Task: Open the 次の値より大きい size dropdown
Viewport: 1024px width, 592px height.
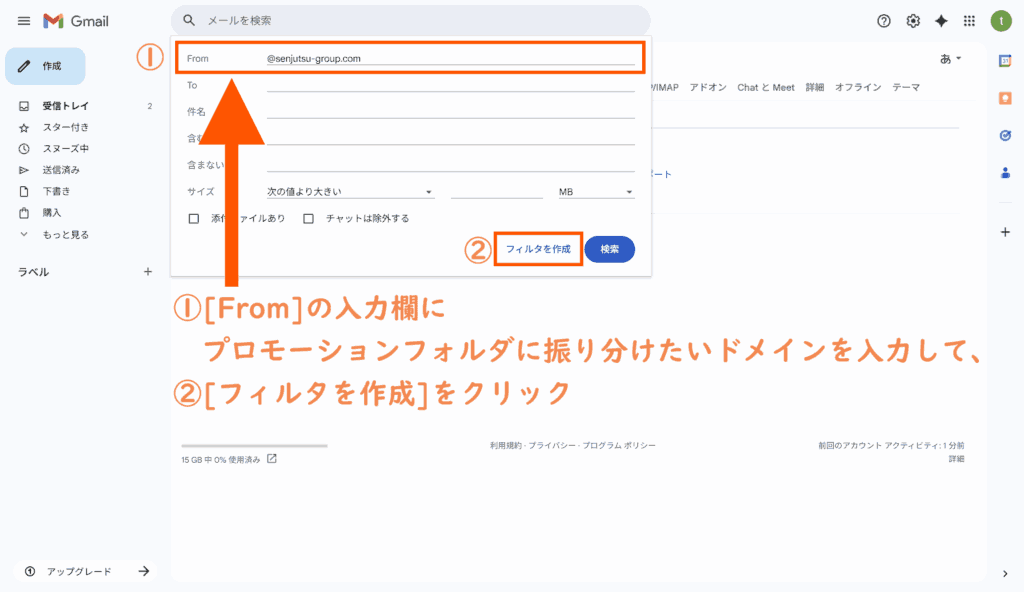Action: [350, 192]
